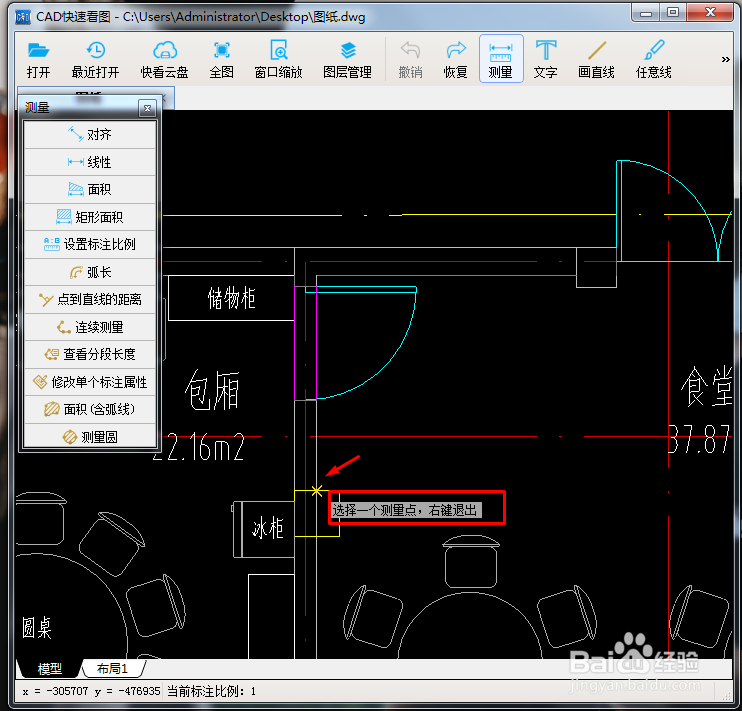
Task: Activate 窗口缩放 window zoom tool
Action: click(x=278, y=60)
